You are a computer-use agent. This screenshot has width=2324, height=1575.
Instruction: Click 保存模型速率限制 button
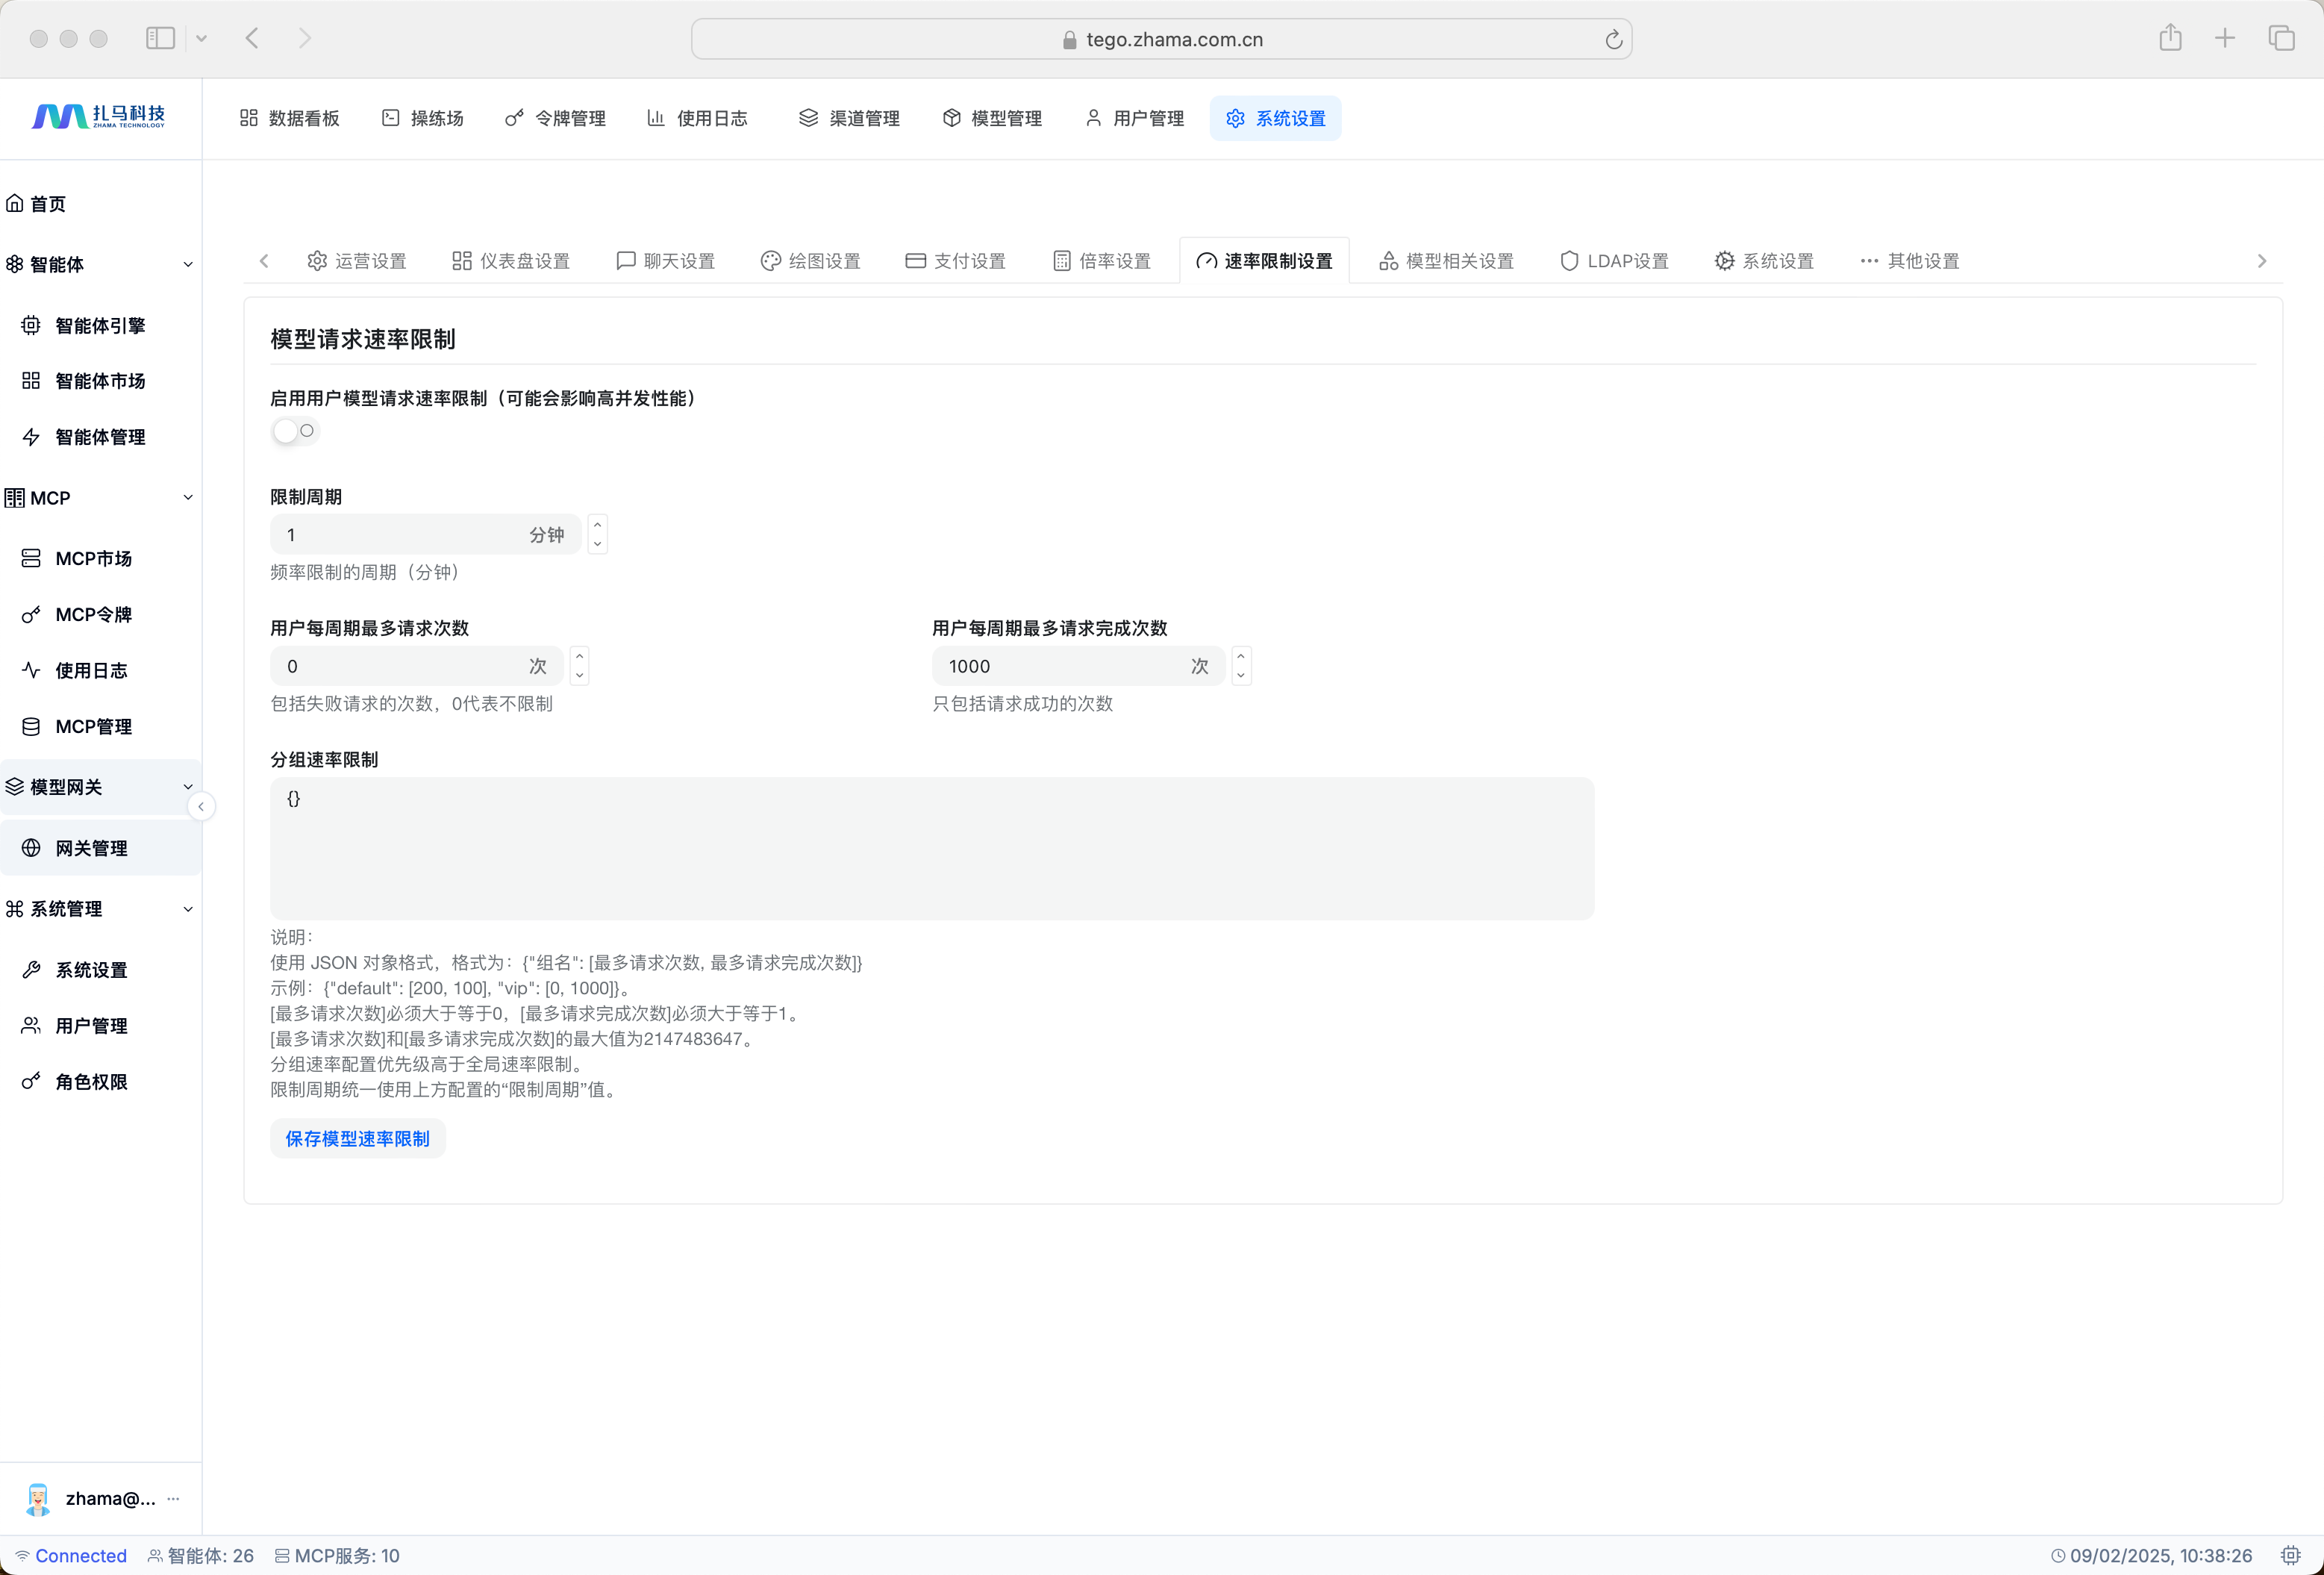357,1138
